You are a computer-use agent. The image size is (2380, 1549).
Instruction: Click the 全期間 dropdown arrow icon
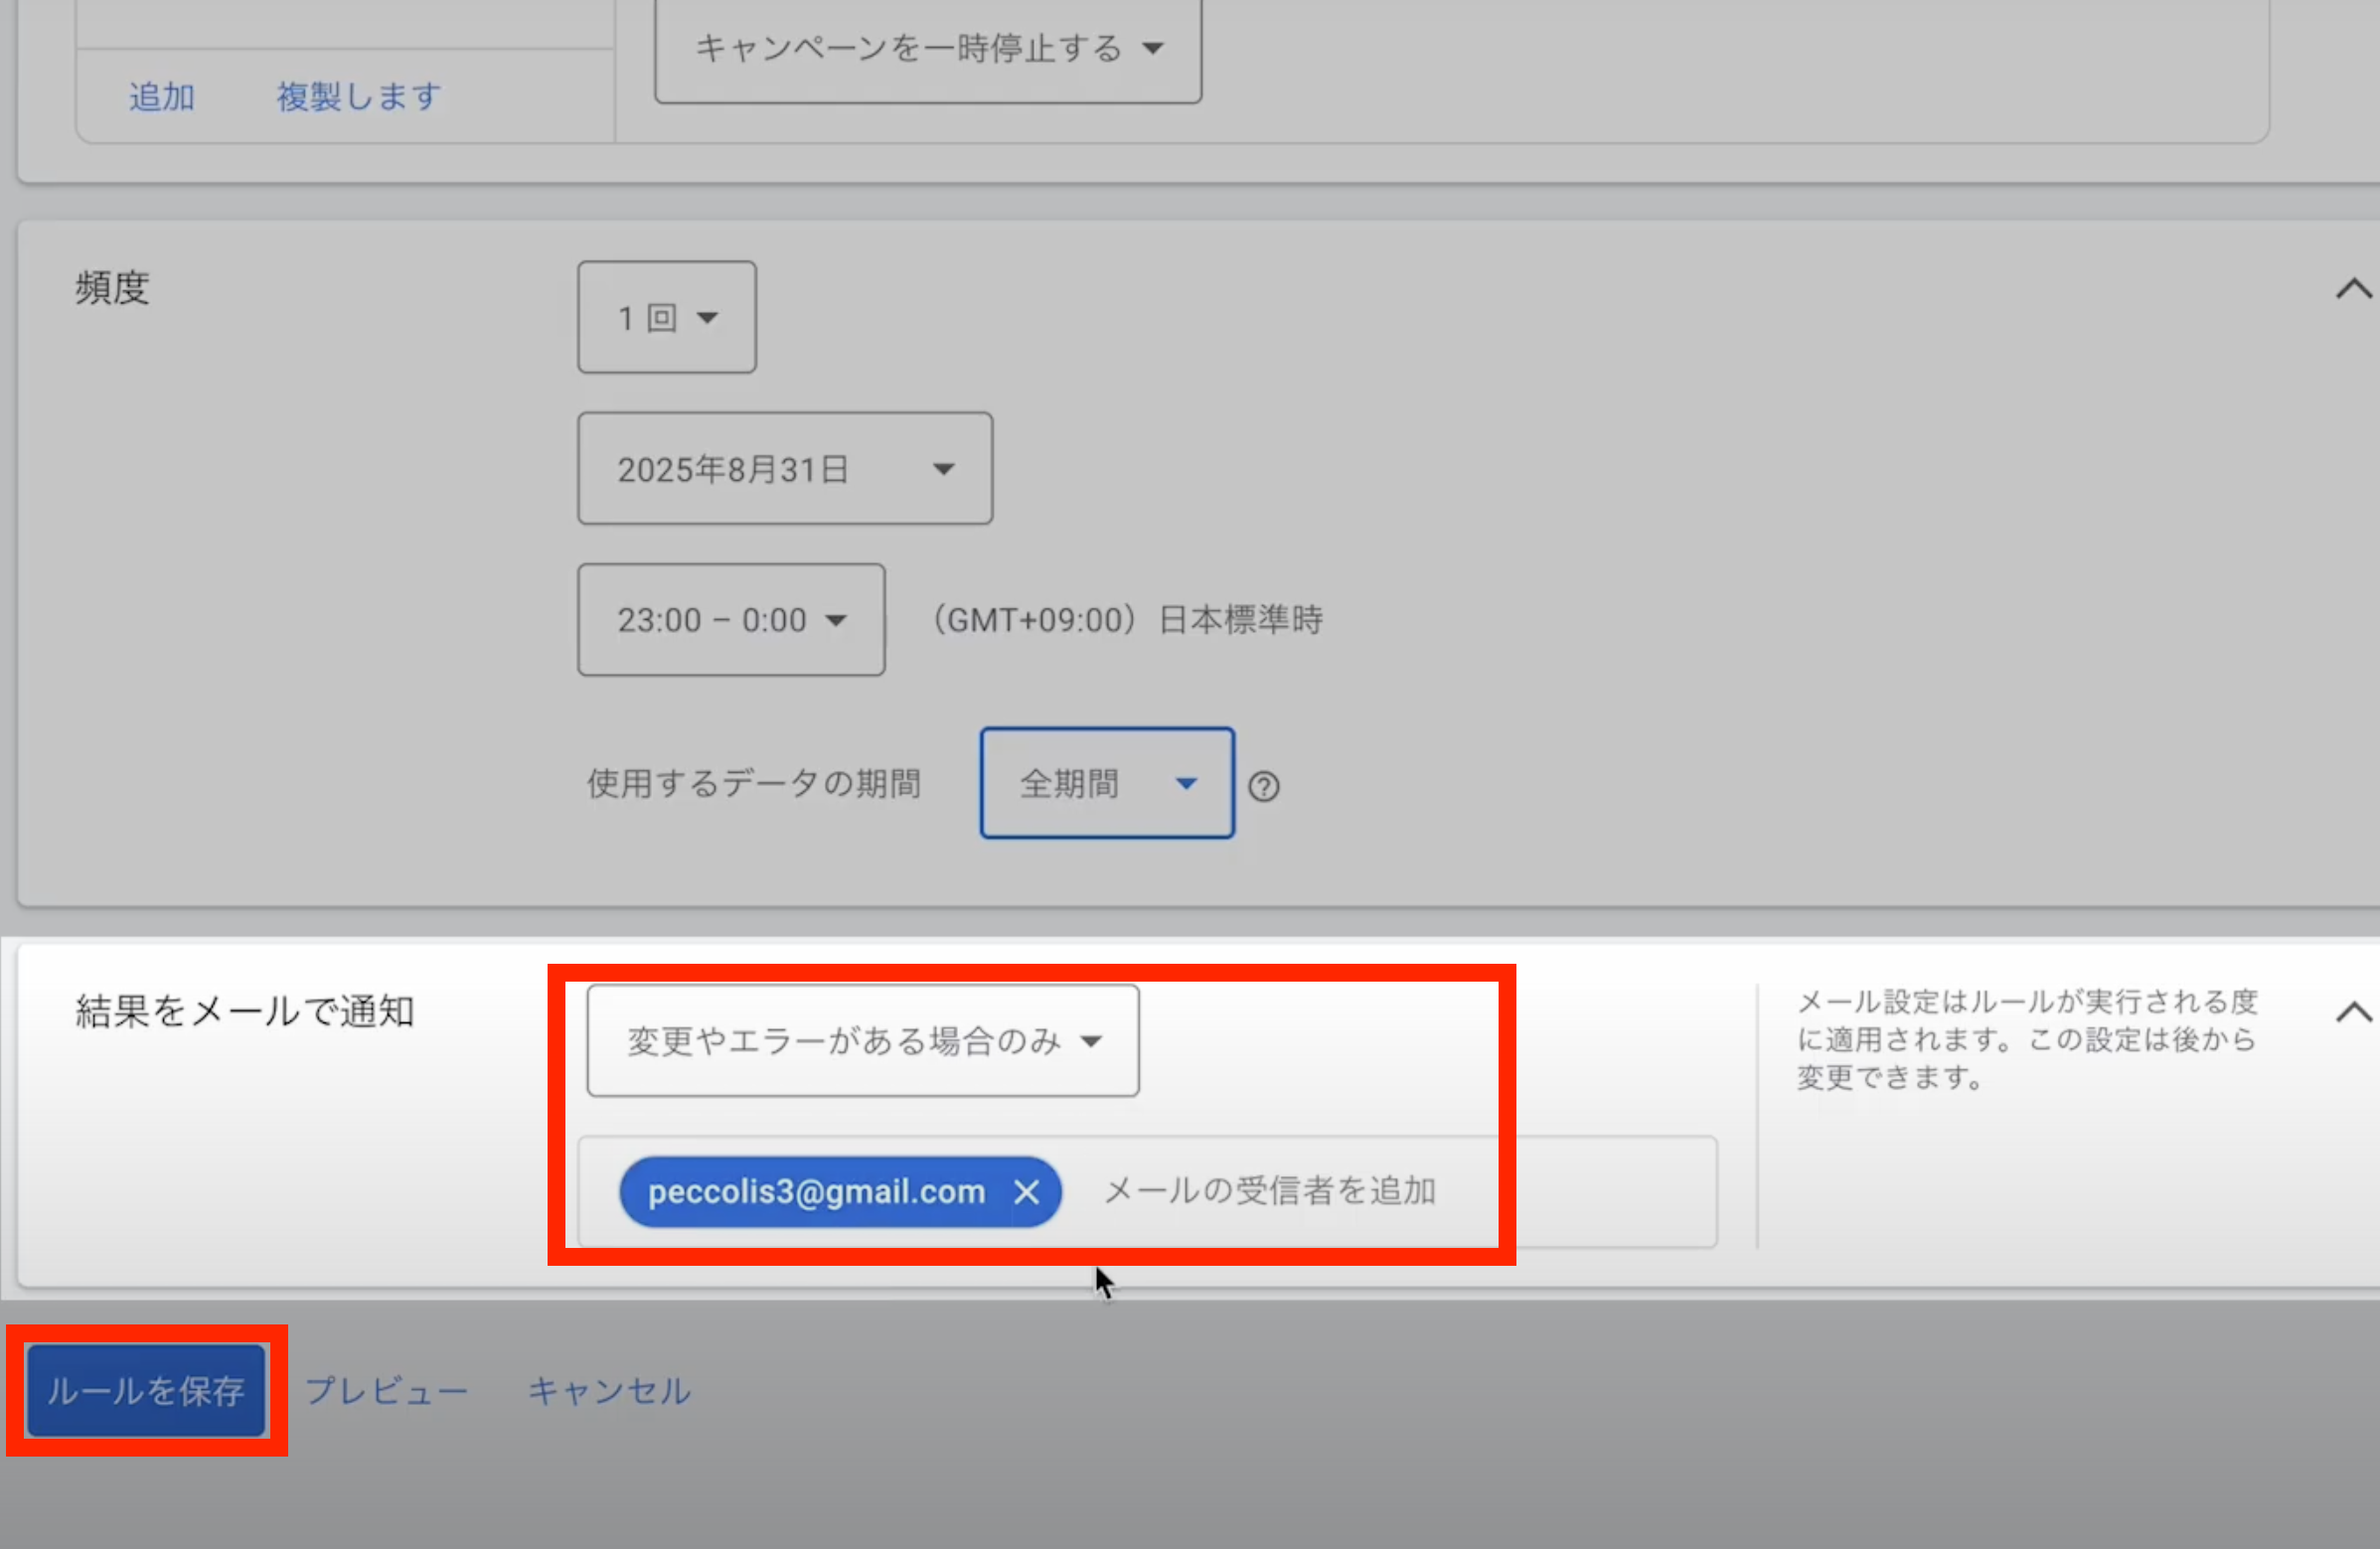tap(1186, 783)
